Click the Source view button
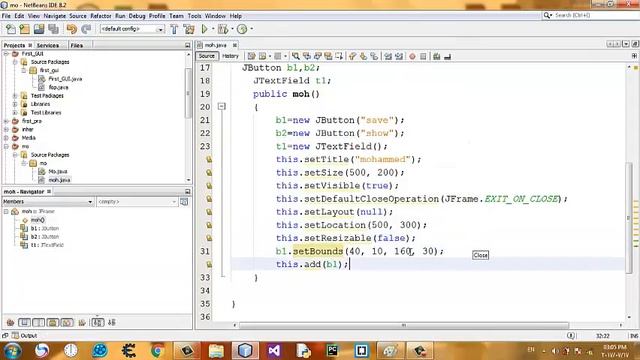The image size is (640, 360). point(207,56)
